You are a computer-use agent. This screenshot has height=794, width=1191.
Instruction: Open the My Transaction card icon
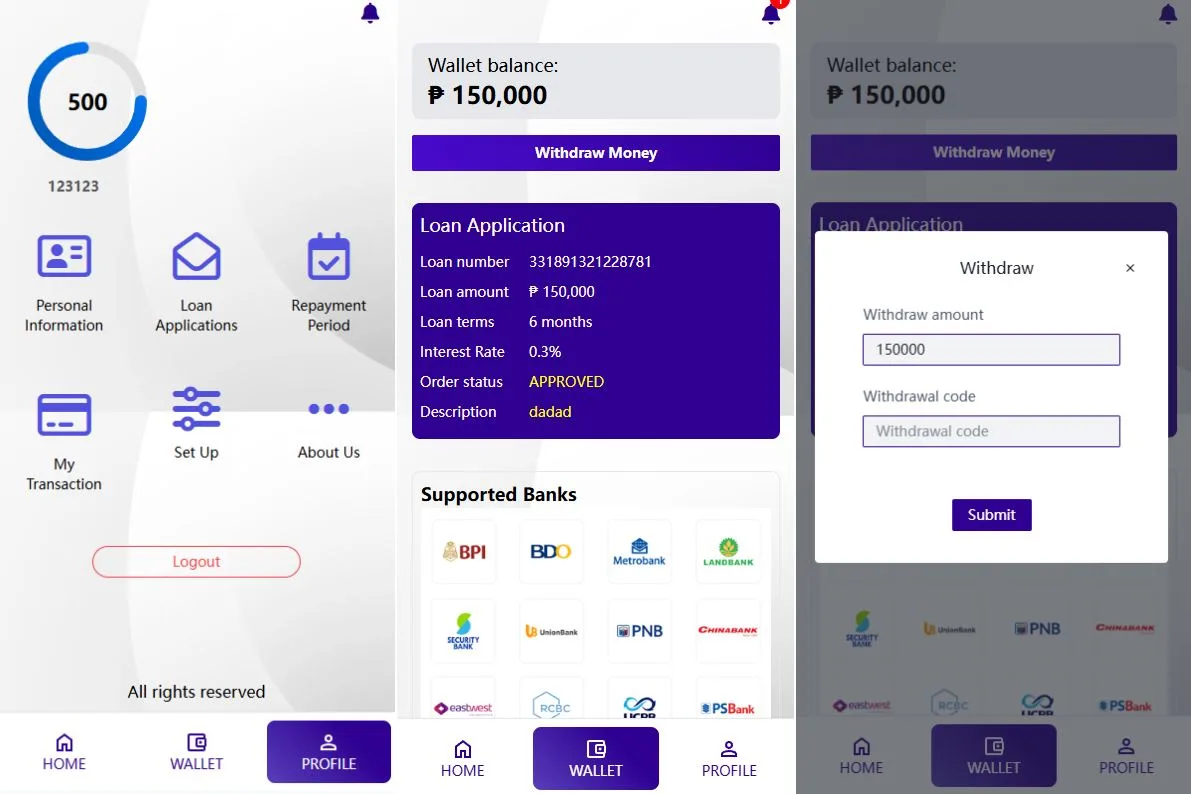click(64, 415)
